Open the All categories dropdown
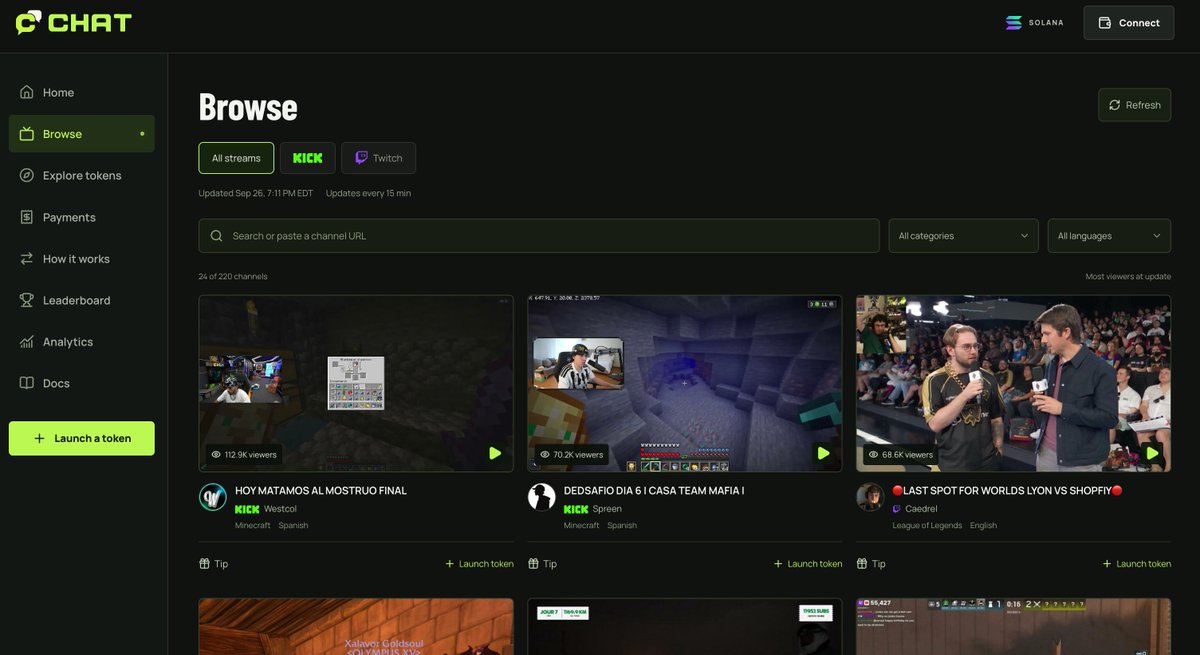Viewport: 1200px width, 655px height. (963, 236)
